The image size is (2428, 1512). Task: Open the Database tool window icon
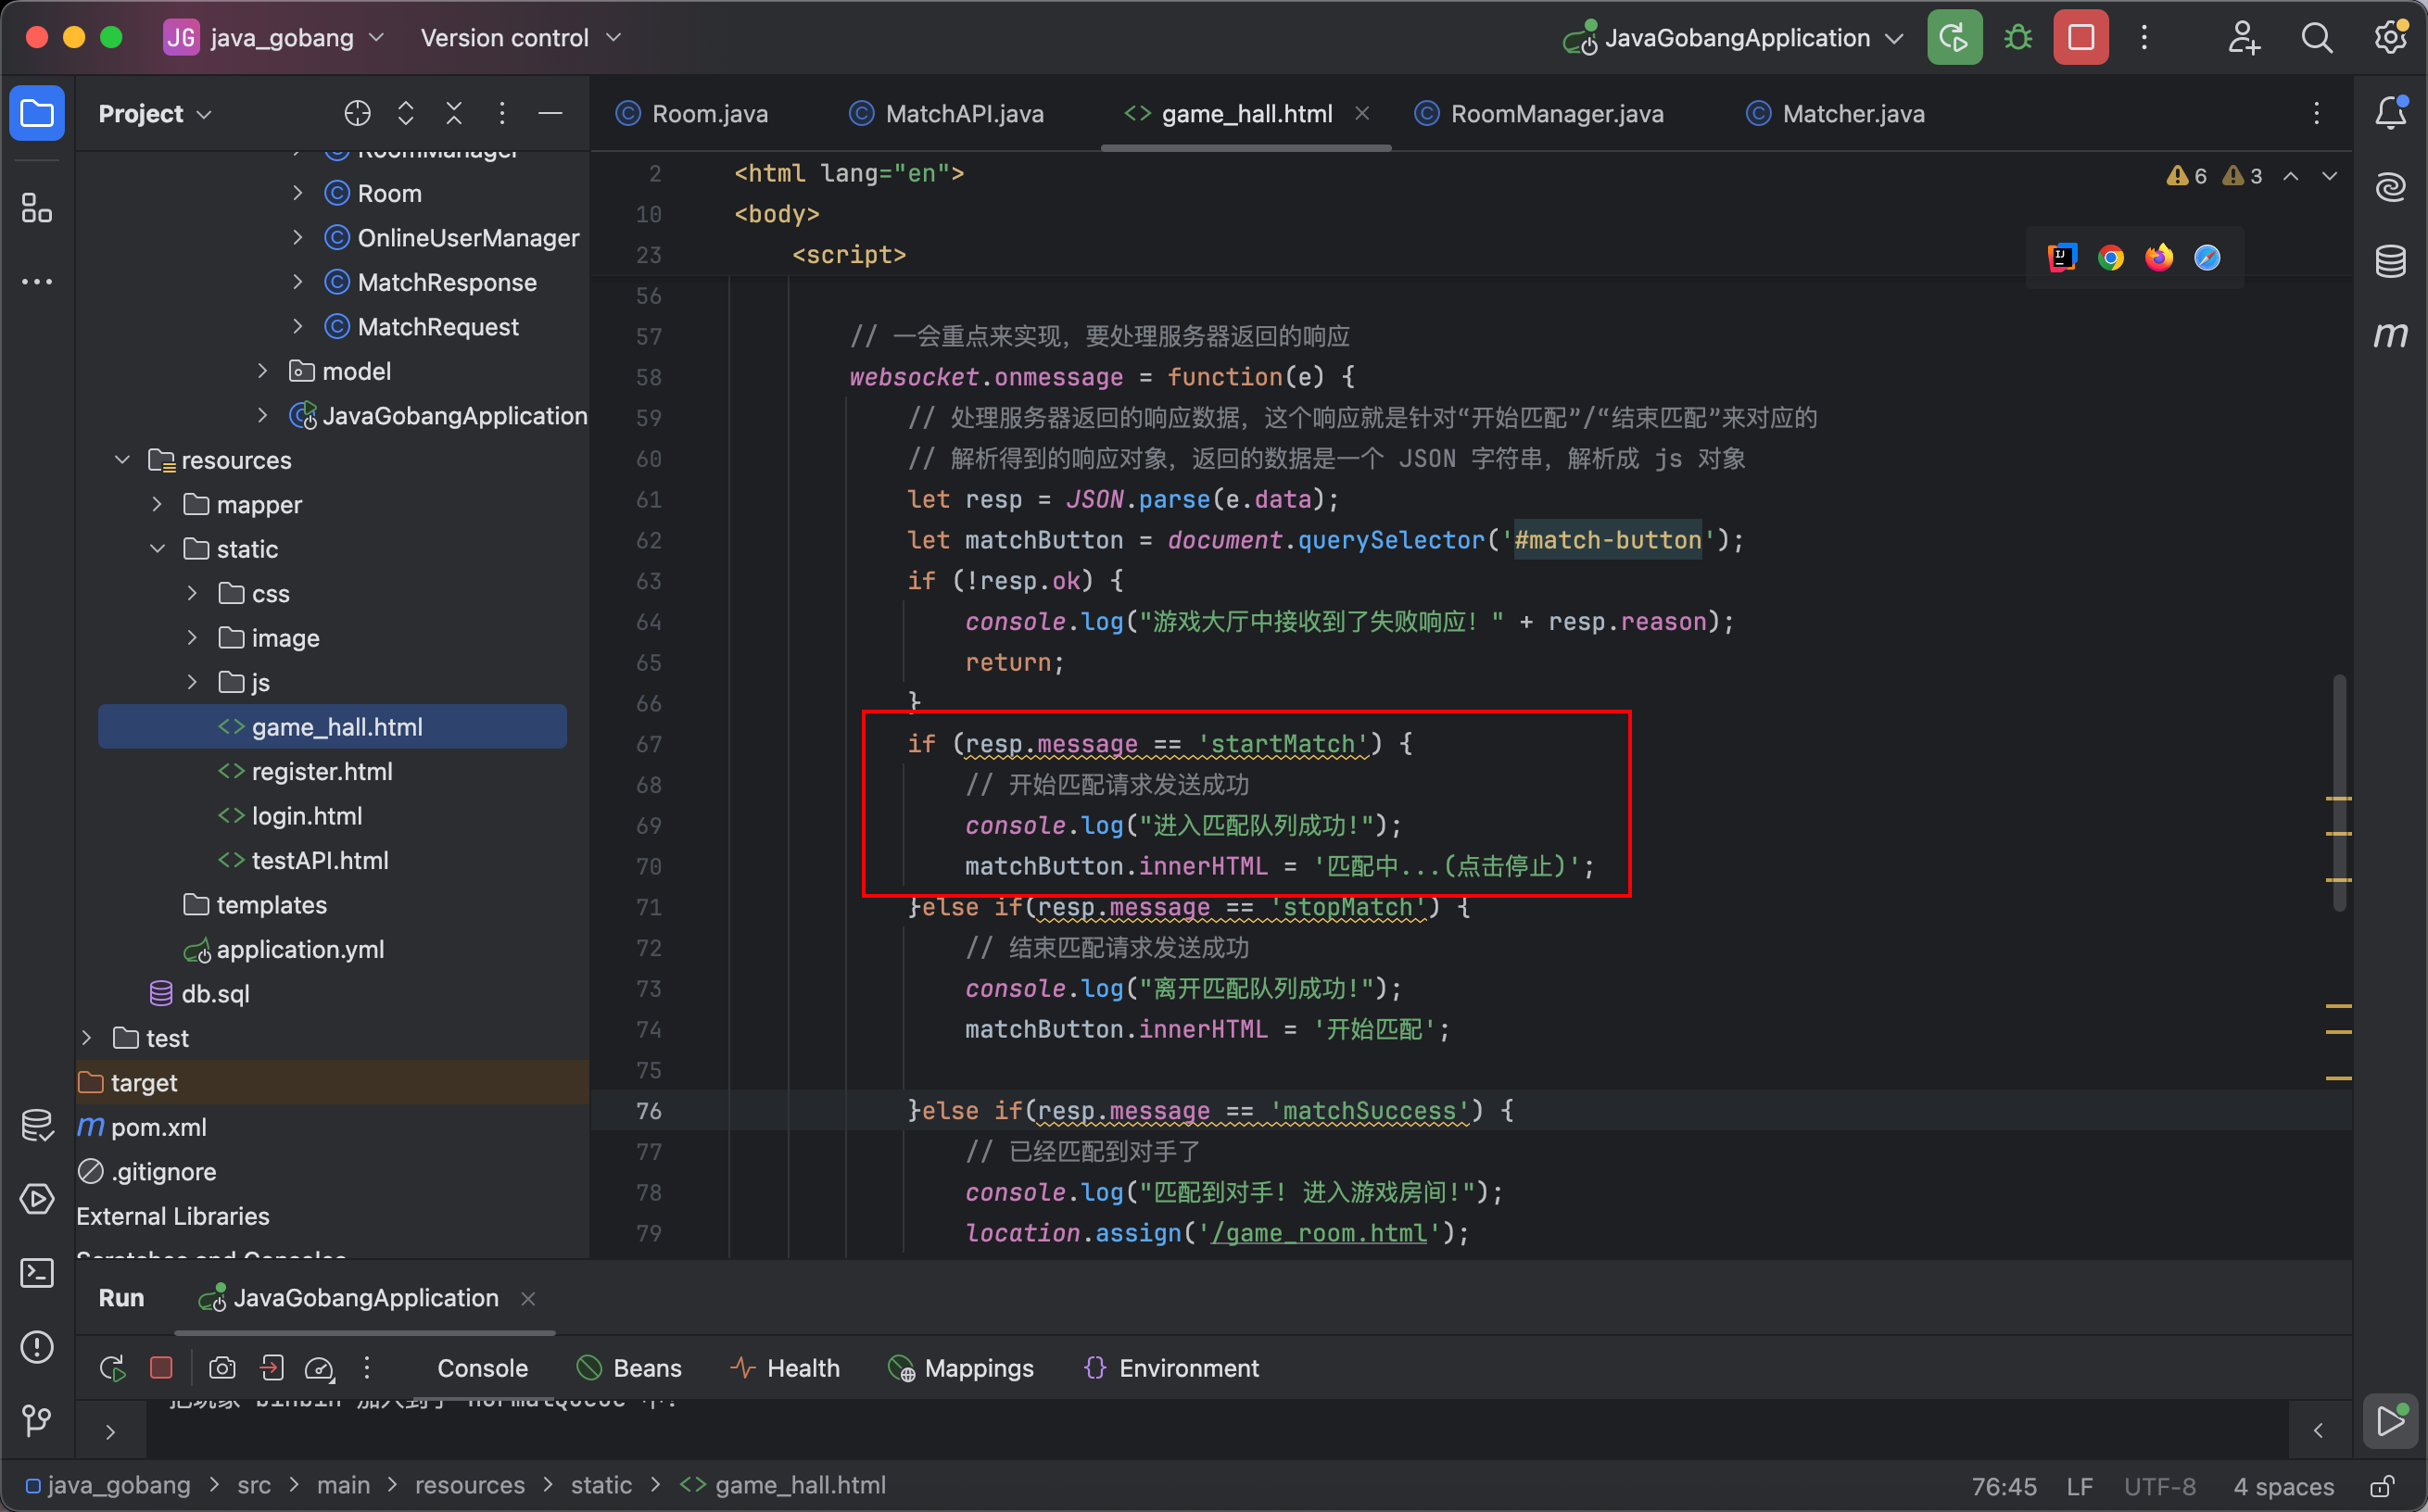click(2390, 261)
